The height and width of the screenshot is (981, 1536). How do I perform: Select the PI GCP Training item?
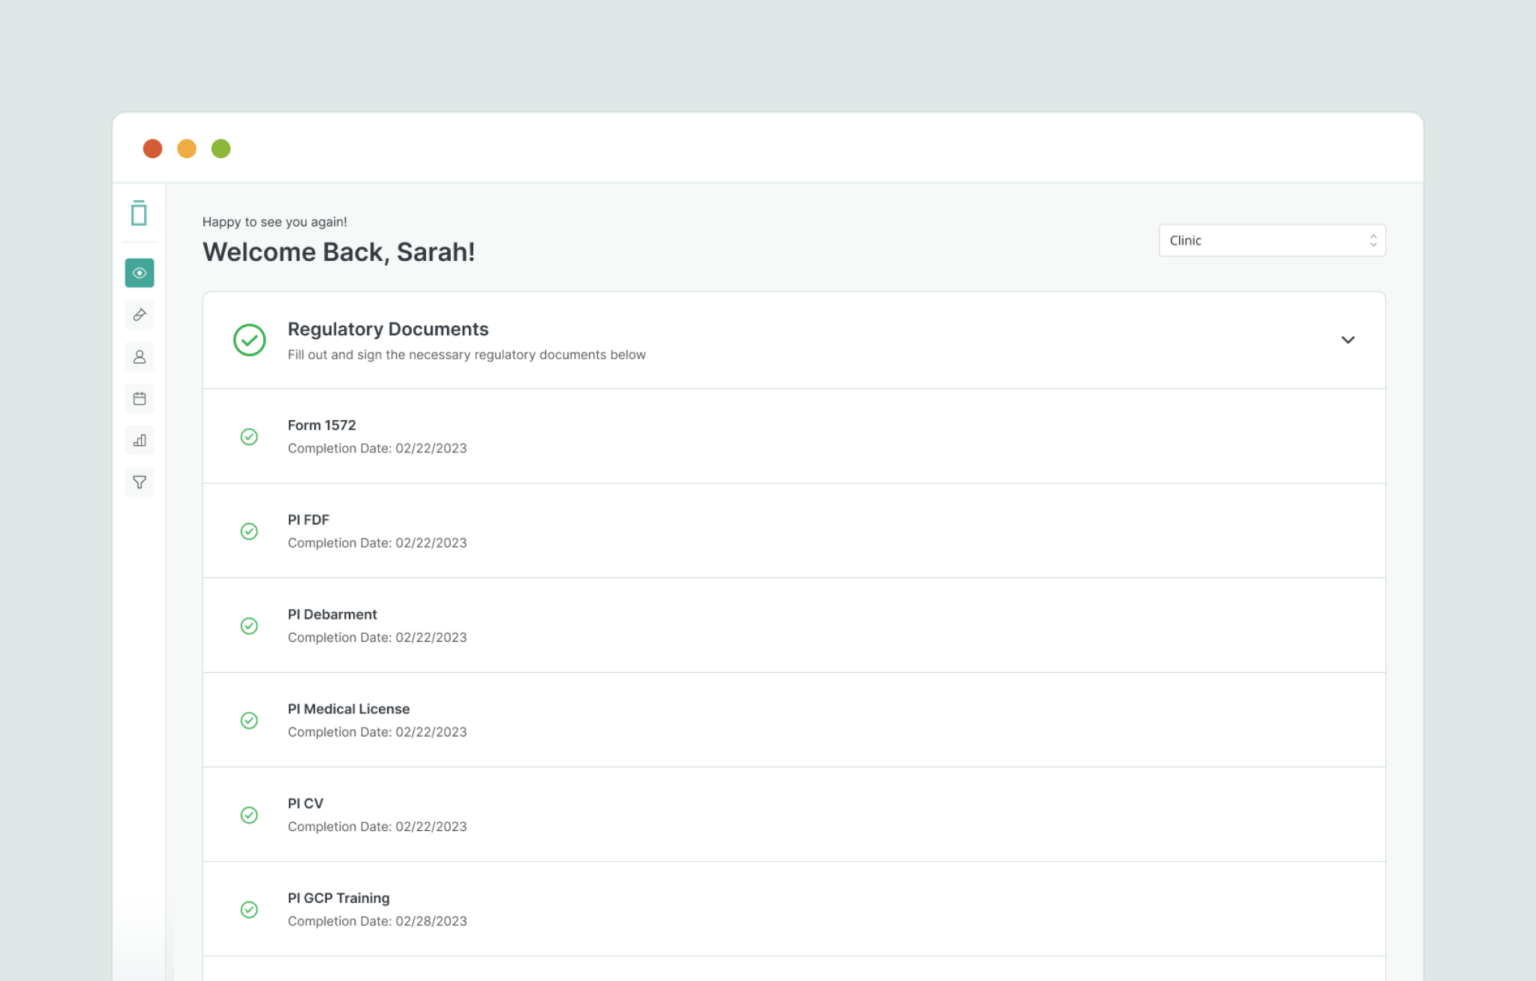click(x=338, y=898)
